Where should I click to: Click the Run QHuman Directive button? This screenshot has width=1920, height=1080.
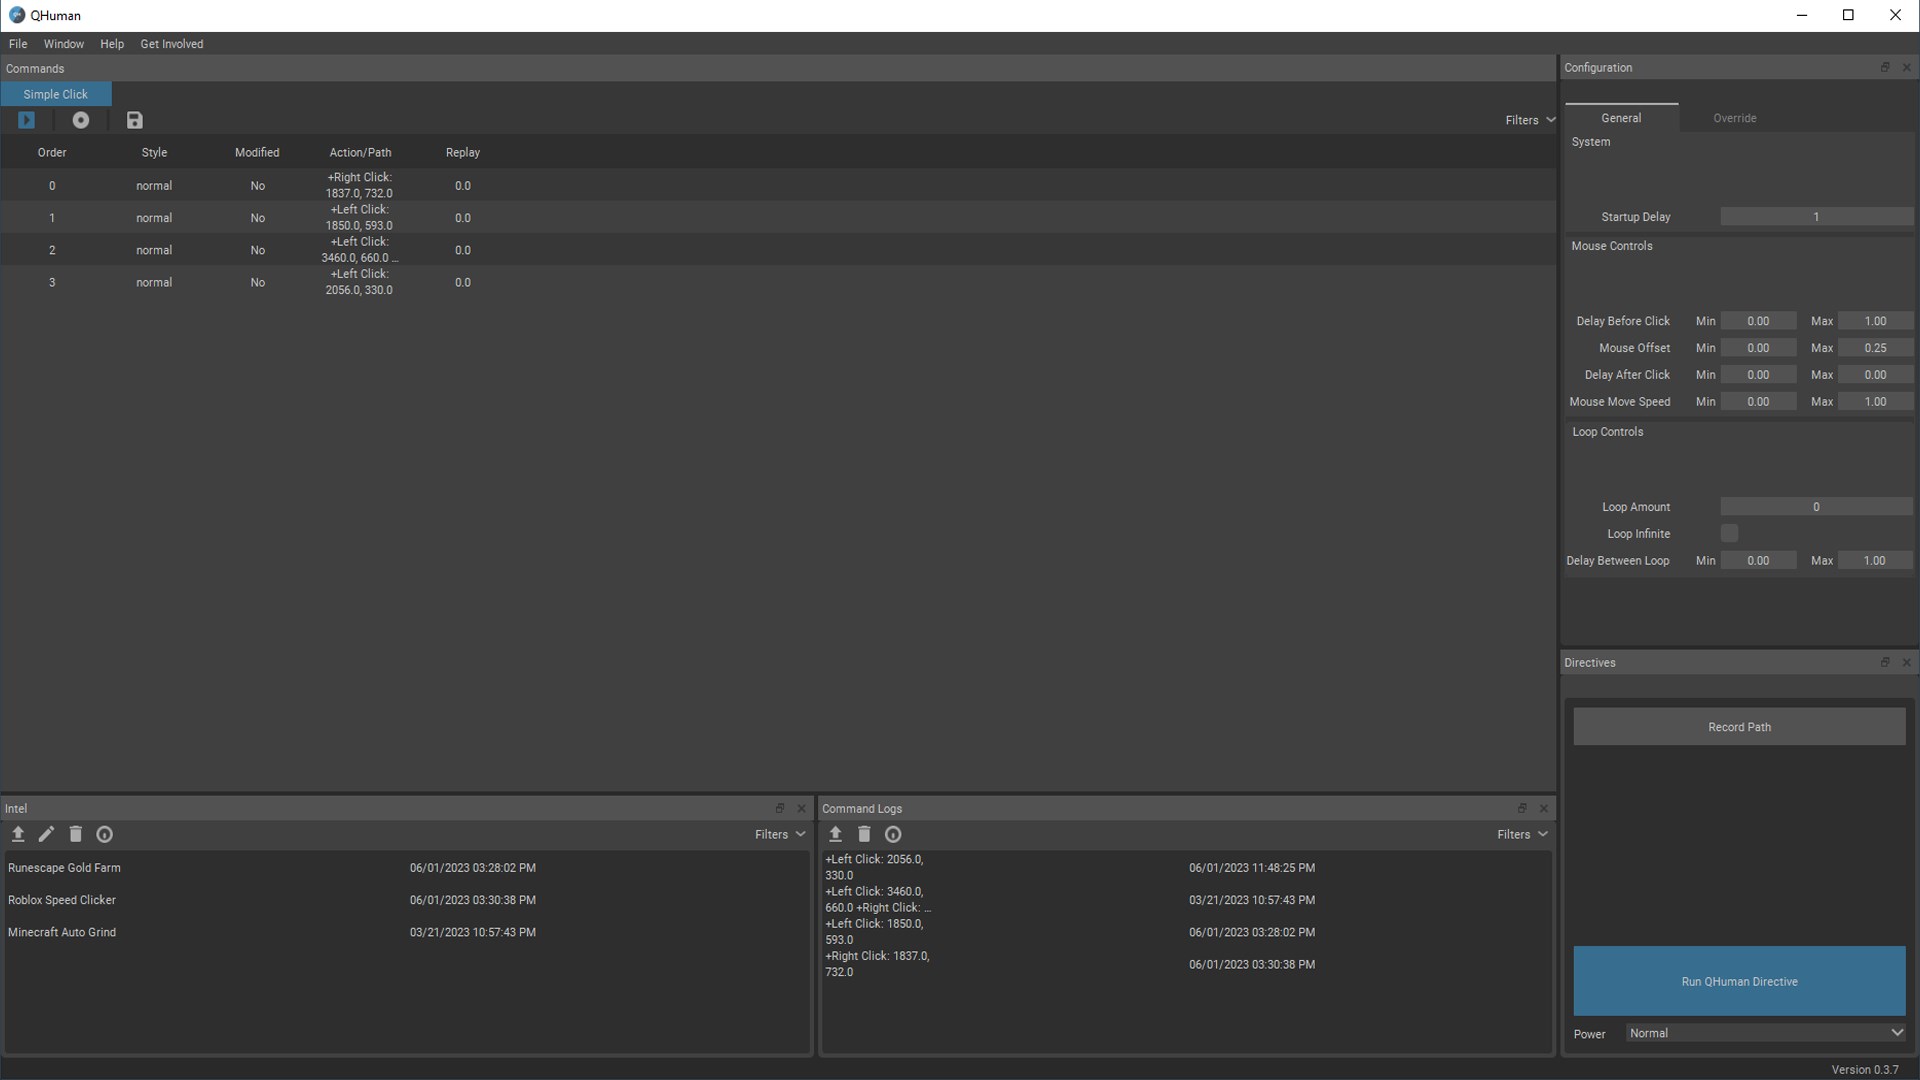click(1739, 981)
